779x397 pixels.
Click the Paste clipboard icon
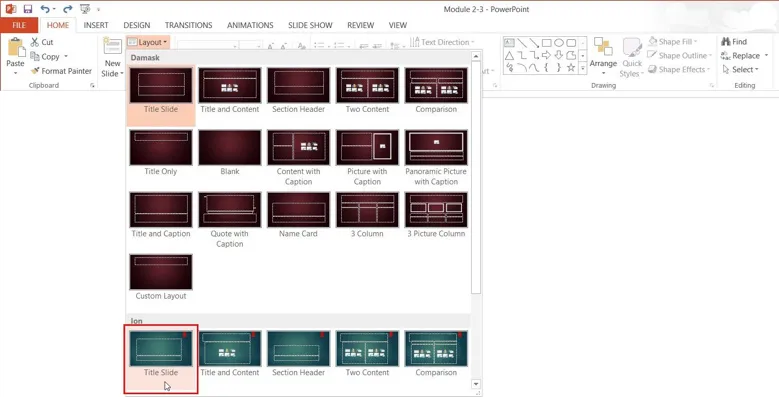(x=15, y=47)
